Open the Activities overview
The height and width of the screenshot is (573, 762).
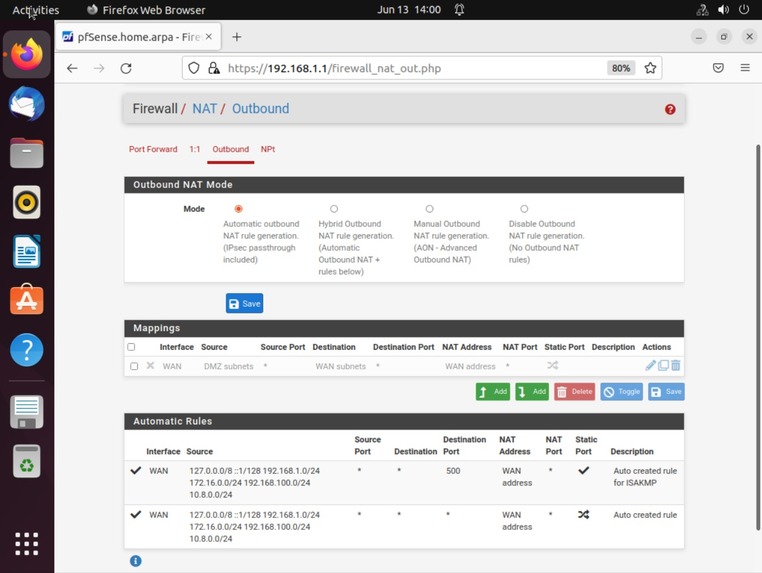point(35,10)
